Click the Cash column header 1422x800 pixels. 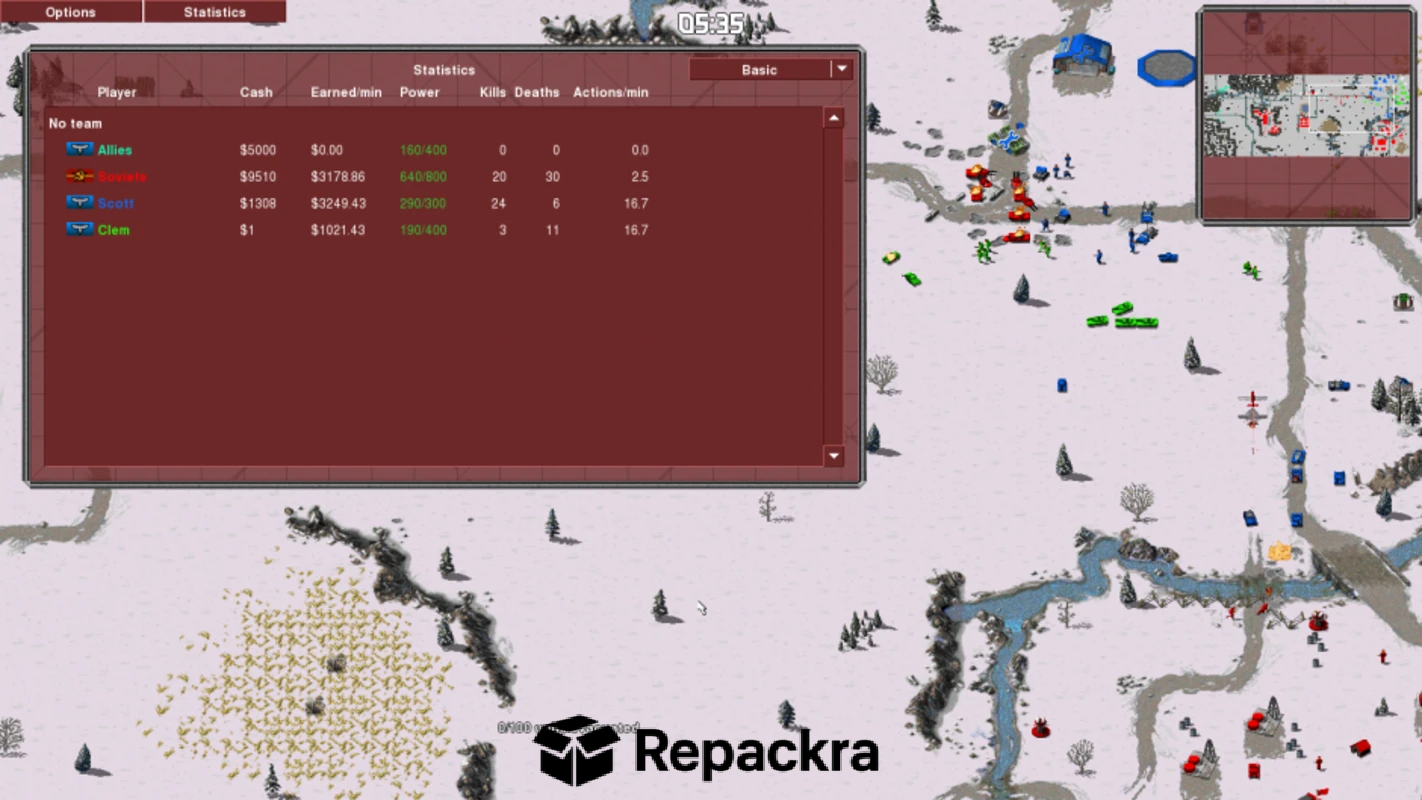tap(256, 92)
